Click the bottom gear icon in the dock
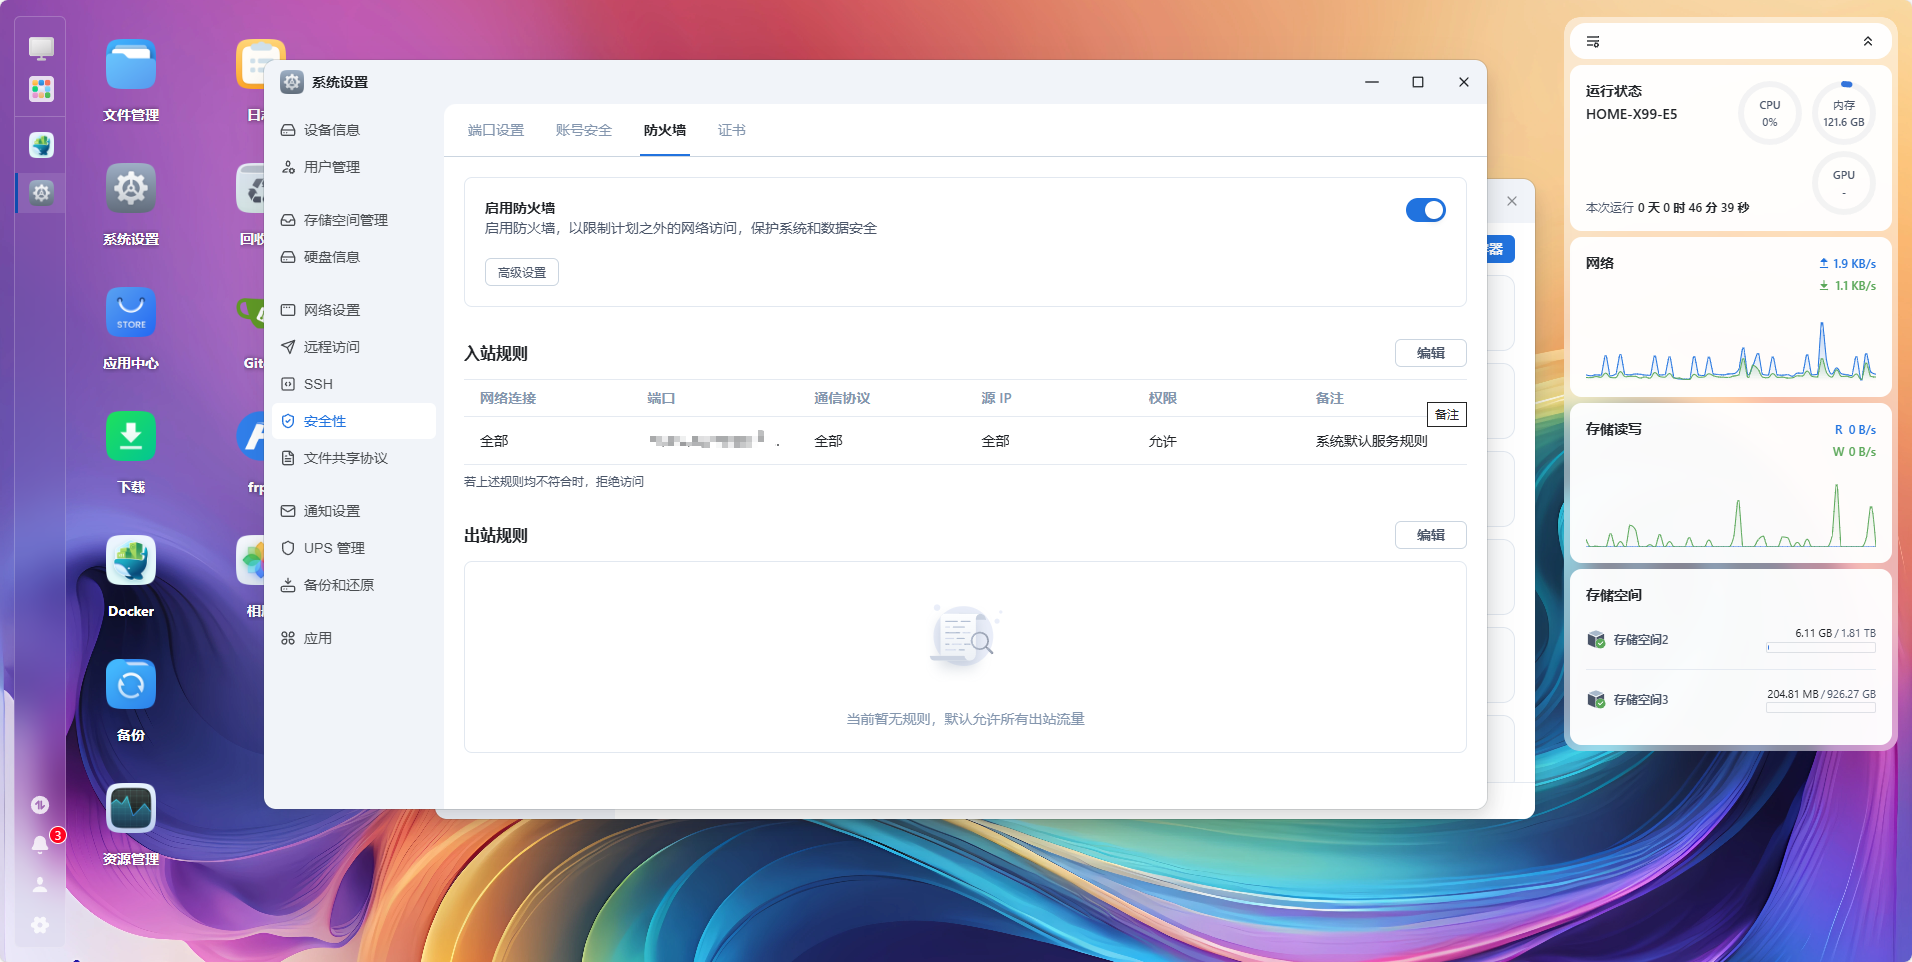Screen dimensions: 1912x962 coord(40,925)
